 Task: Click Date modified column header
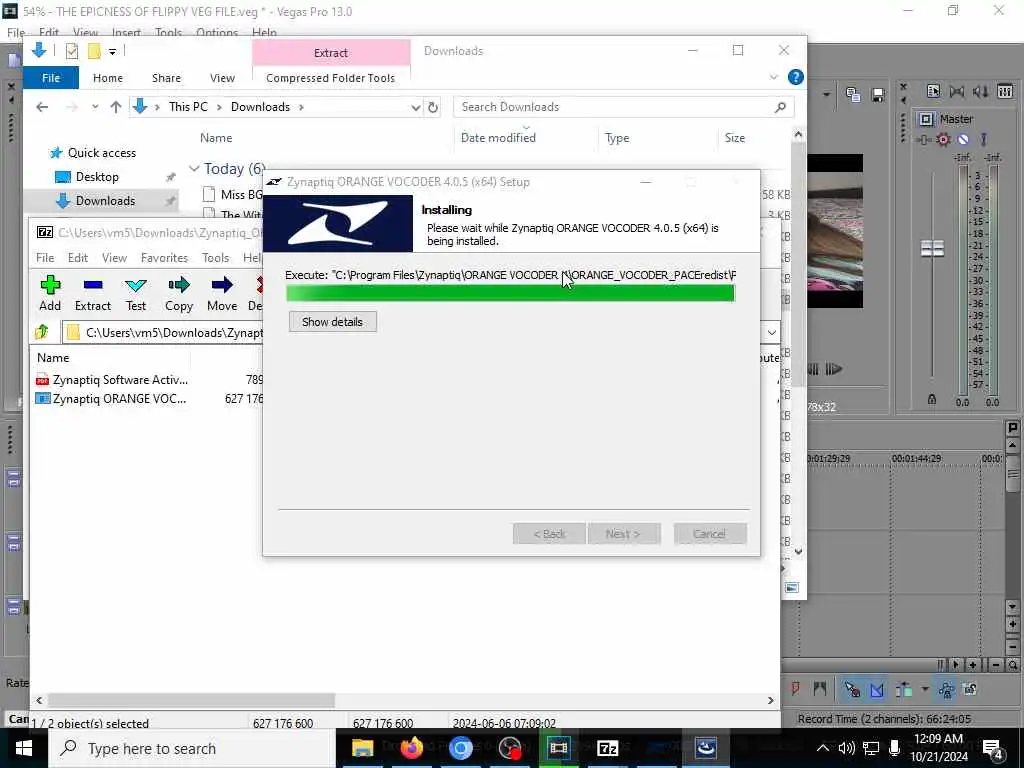click(x=498, y=138)
